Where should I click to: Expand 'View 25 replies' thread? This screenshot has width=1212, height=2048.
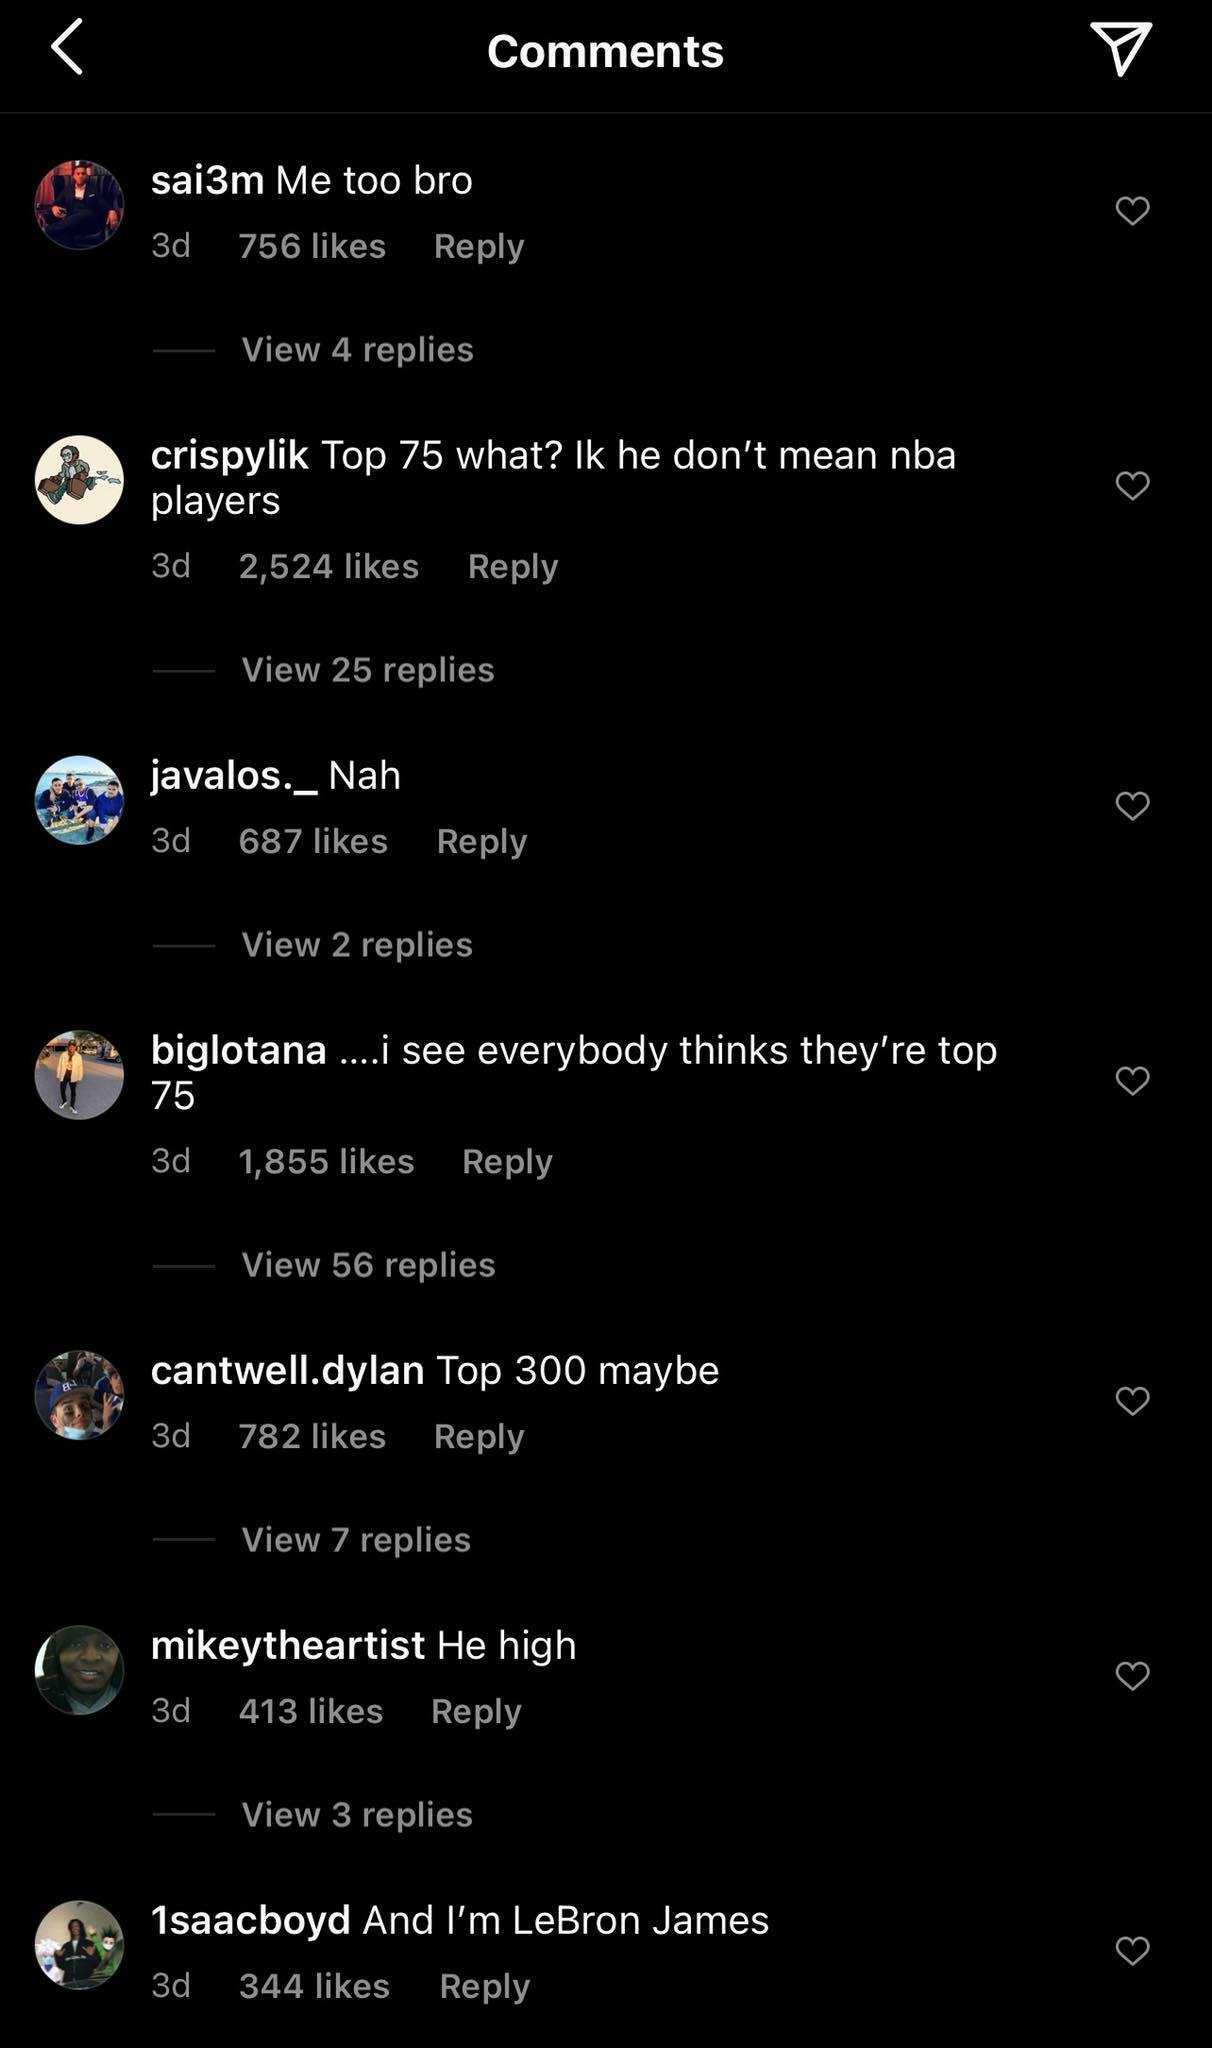pos(367,670)
